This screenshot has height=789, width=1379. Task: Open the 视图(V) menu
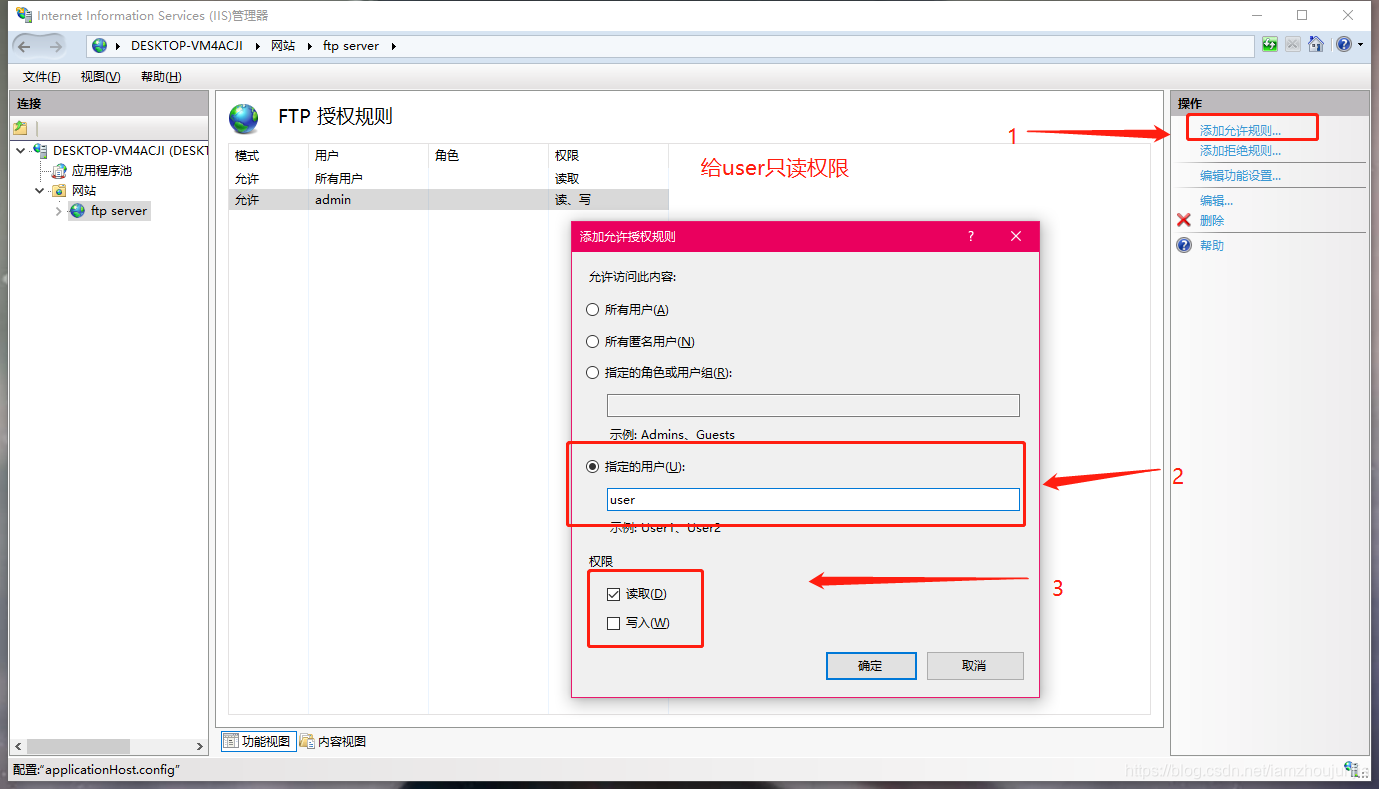101,77
